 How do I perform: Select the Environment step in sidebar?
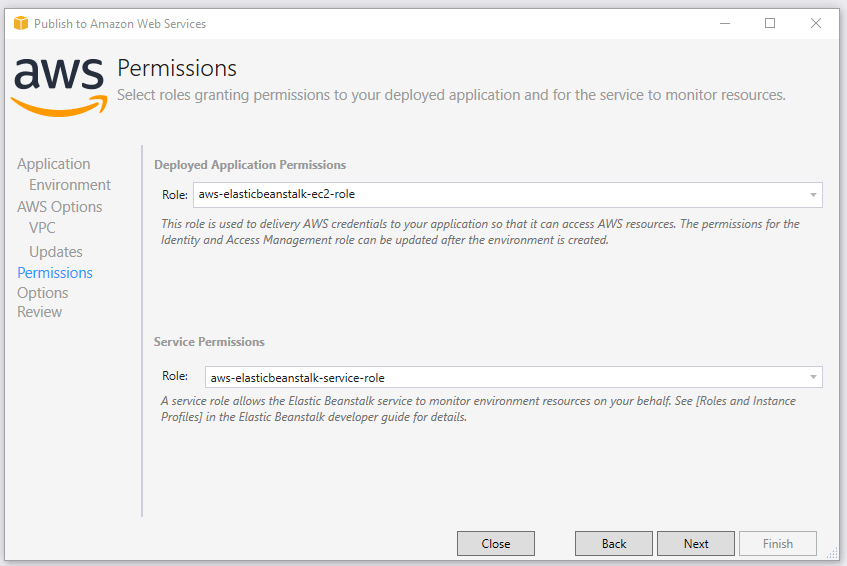point(70,185)
